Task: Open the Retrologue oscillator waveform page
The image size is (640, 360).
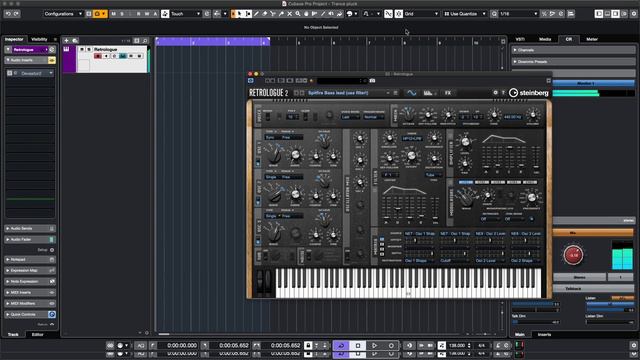Action: 411,93
